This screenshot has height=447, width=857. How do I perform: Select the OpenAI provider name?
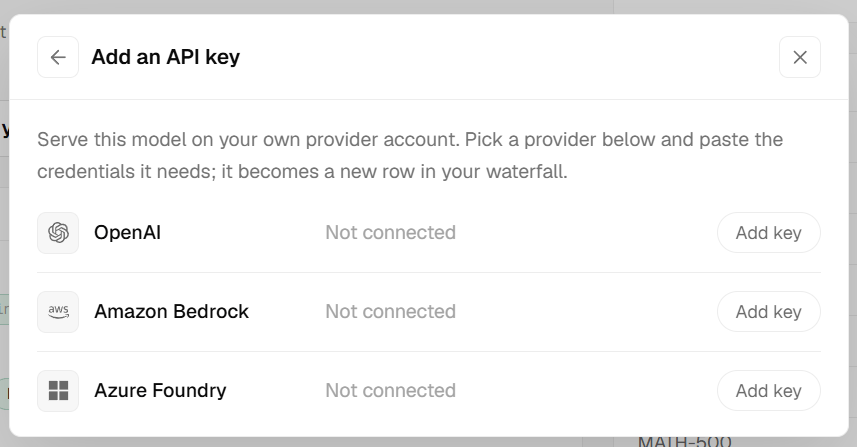point(127,233)
